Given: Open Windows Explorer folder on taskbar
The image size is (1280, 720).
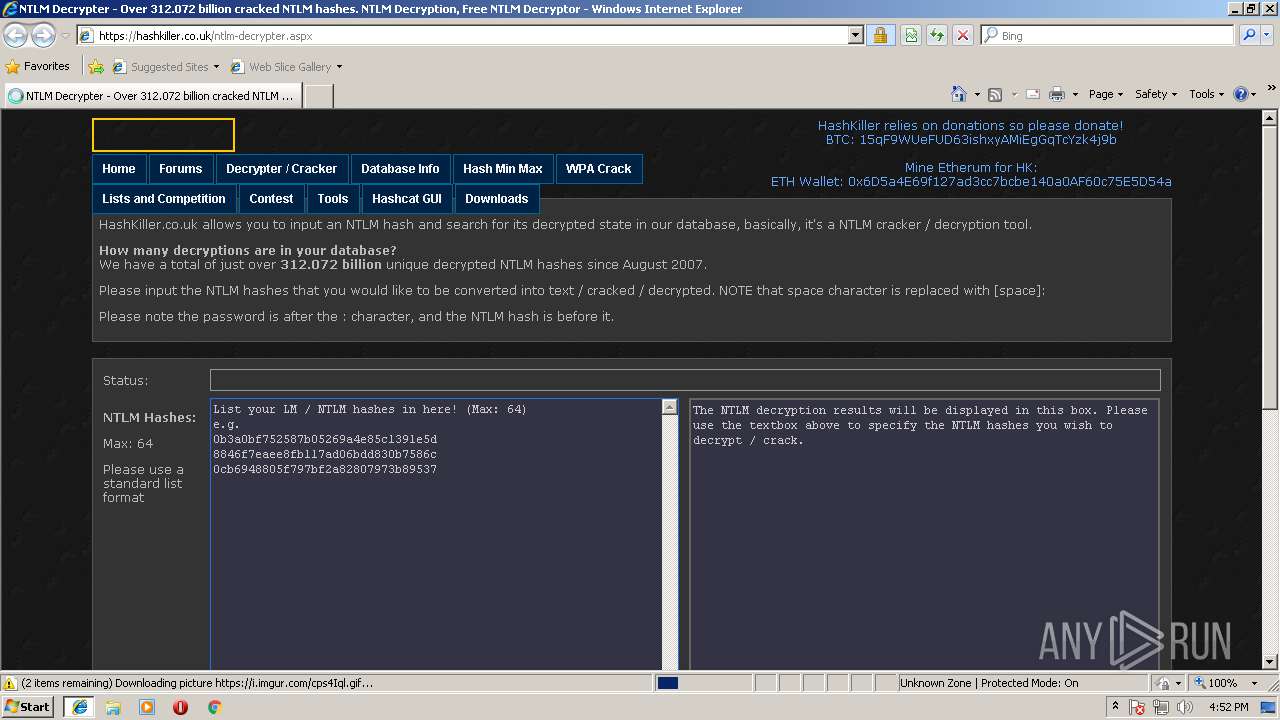Looking at the screenshot, I should [x=113, y=707].
